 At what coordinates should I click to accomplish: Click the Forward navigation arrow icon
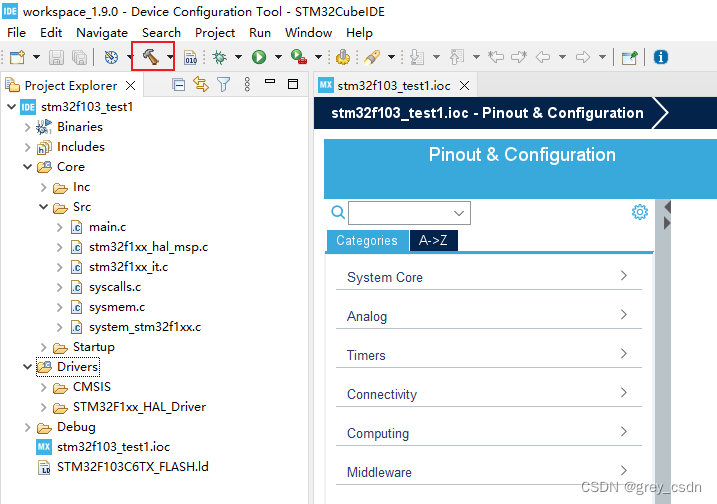[583, 57]
